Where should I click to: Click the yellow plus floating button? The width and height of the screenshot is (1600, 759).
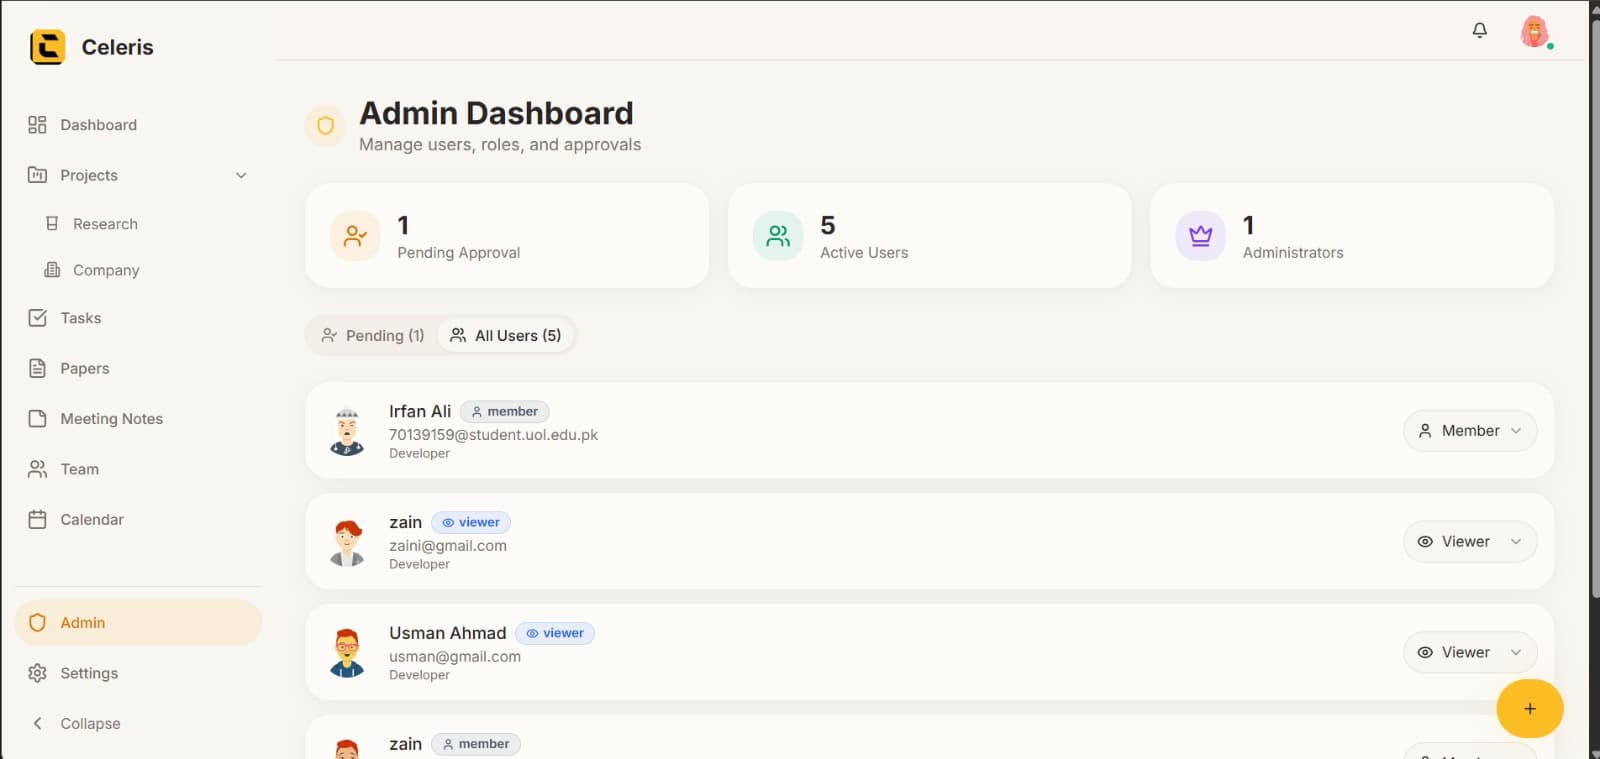point(1529,708)
